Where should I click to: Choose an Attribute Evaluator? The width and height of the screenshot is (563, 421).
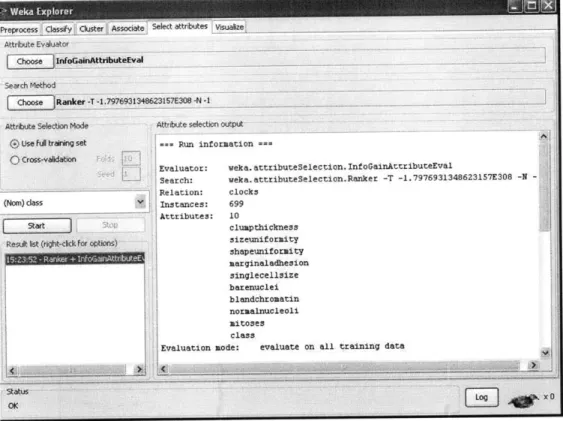(30, 61)
